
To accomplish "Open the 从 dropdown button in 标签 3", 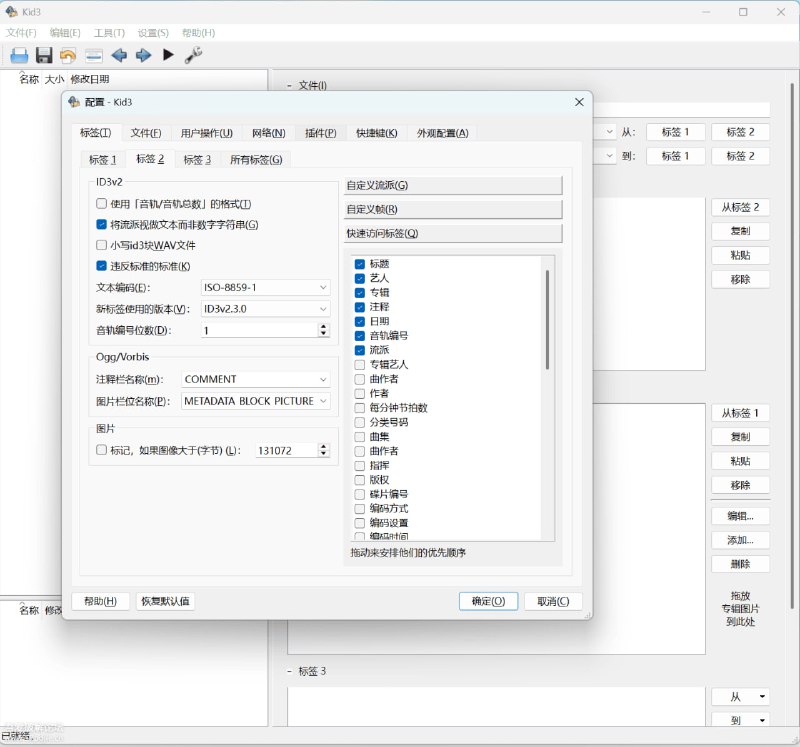I will pyautogui.click(x=740, y=696).
